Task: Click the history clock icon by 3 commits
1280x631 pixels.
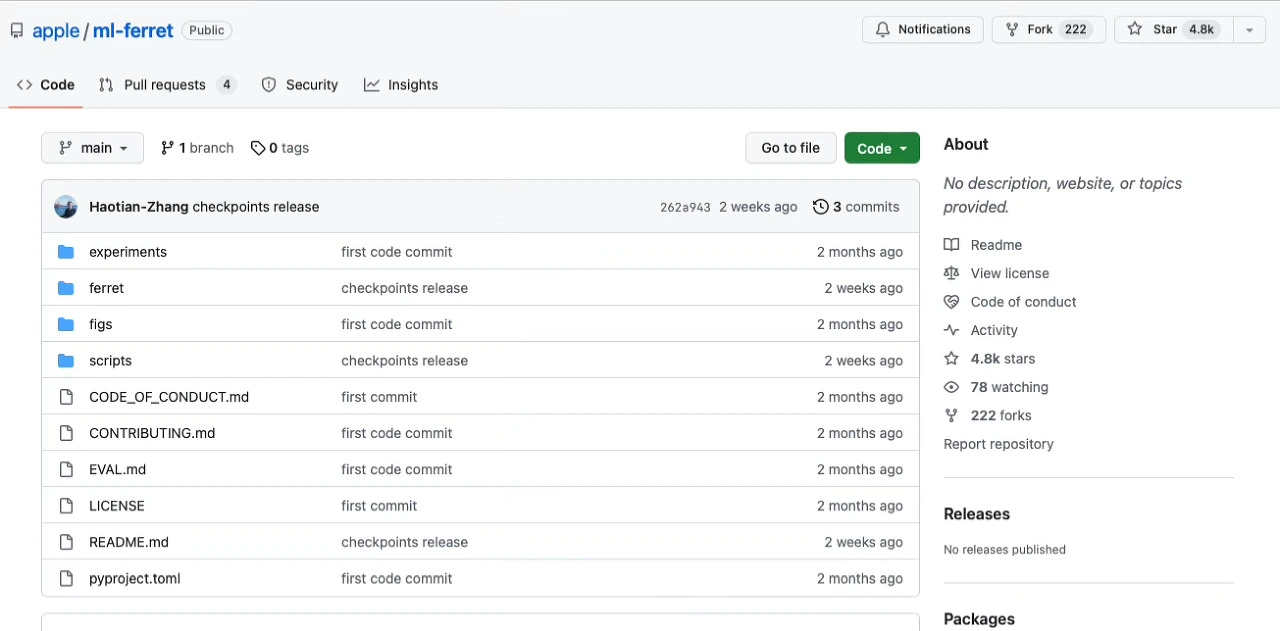Action: point(821,207)
